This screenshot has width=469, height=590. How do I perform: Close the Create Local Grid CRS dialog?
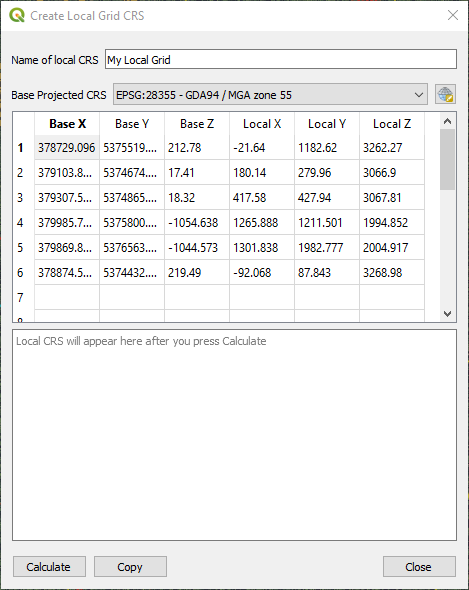(453, 15)
